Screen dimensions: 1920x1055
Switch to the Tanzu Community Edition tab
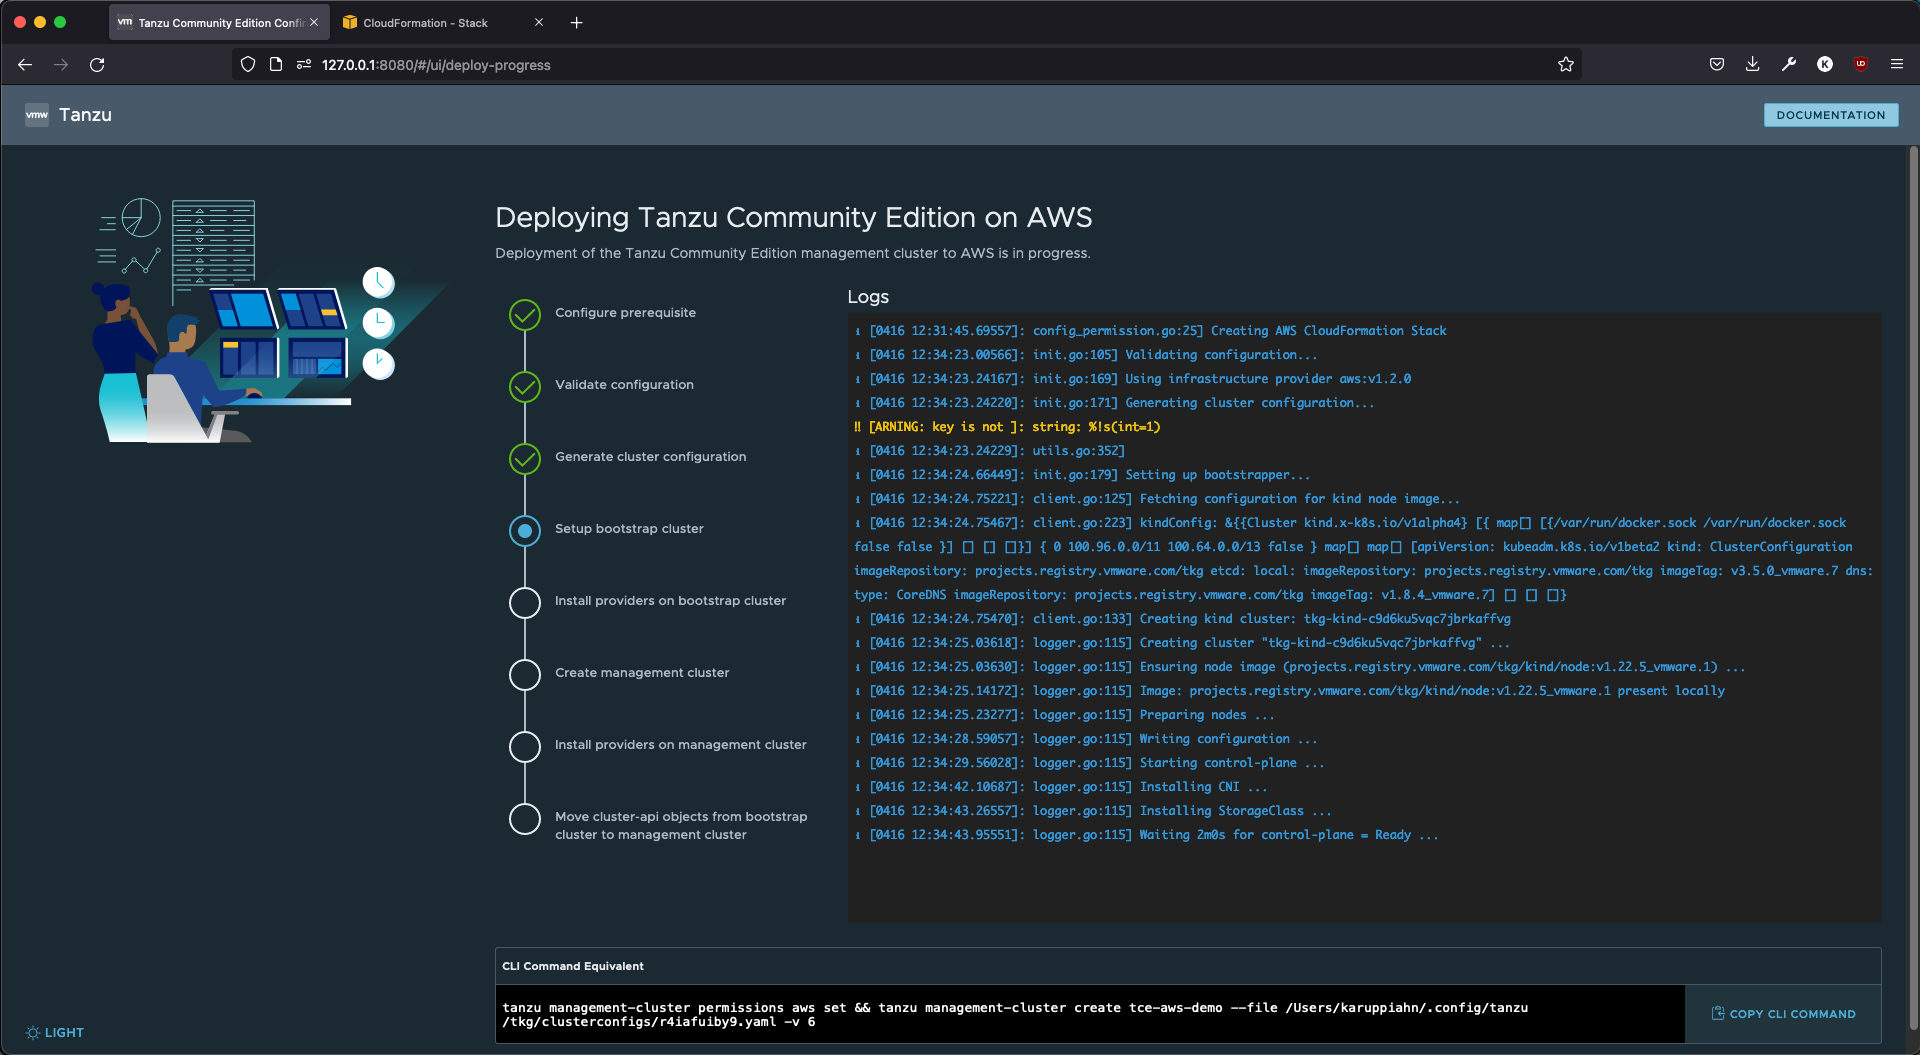coord(219,23)
